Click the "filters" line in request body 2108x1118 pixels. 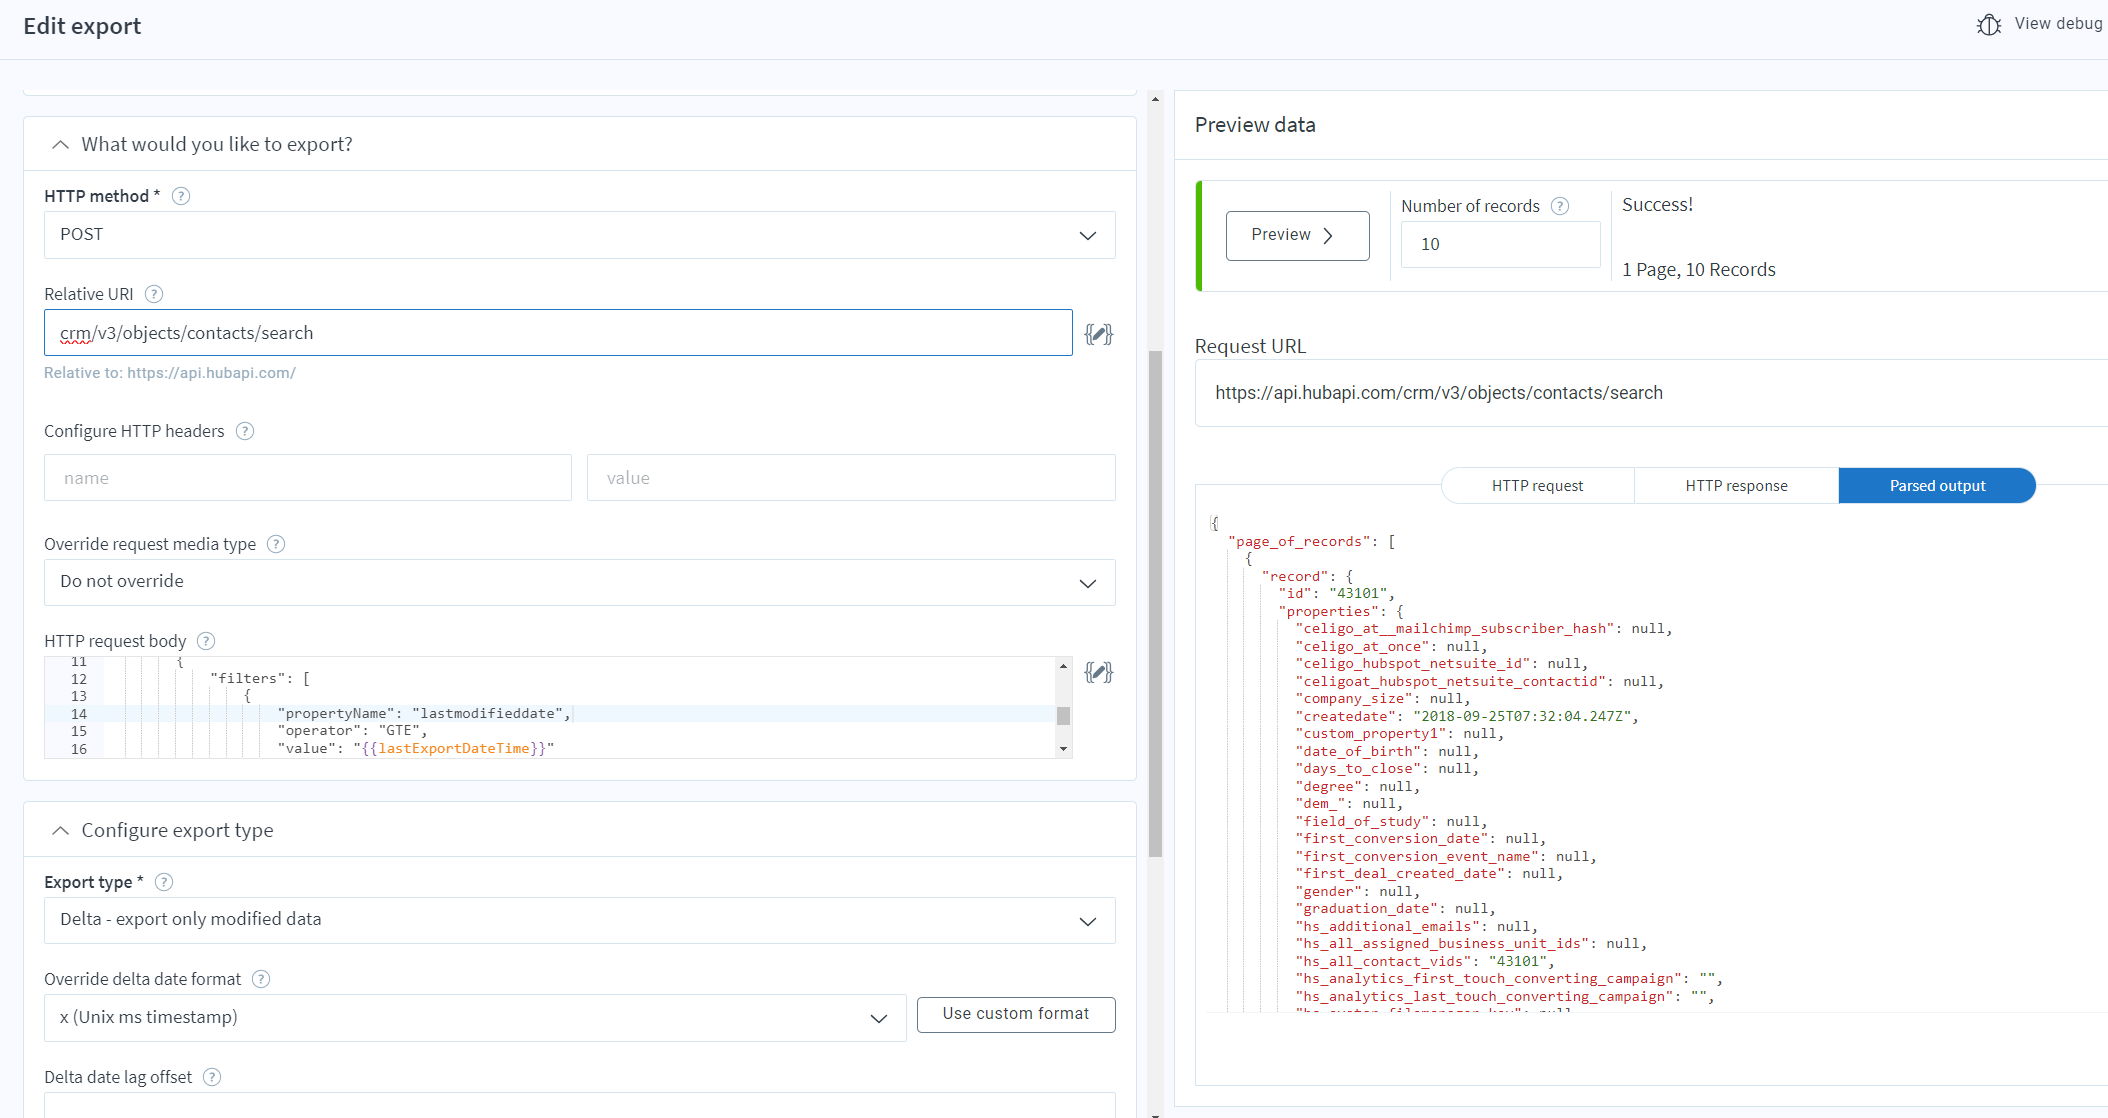click(x=260, y=679)
